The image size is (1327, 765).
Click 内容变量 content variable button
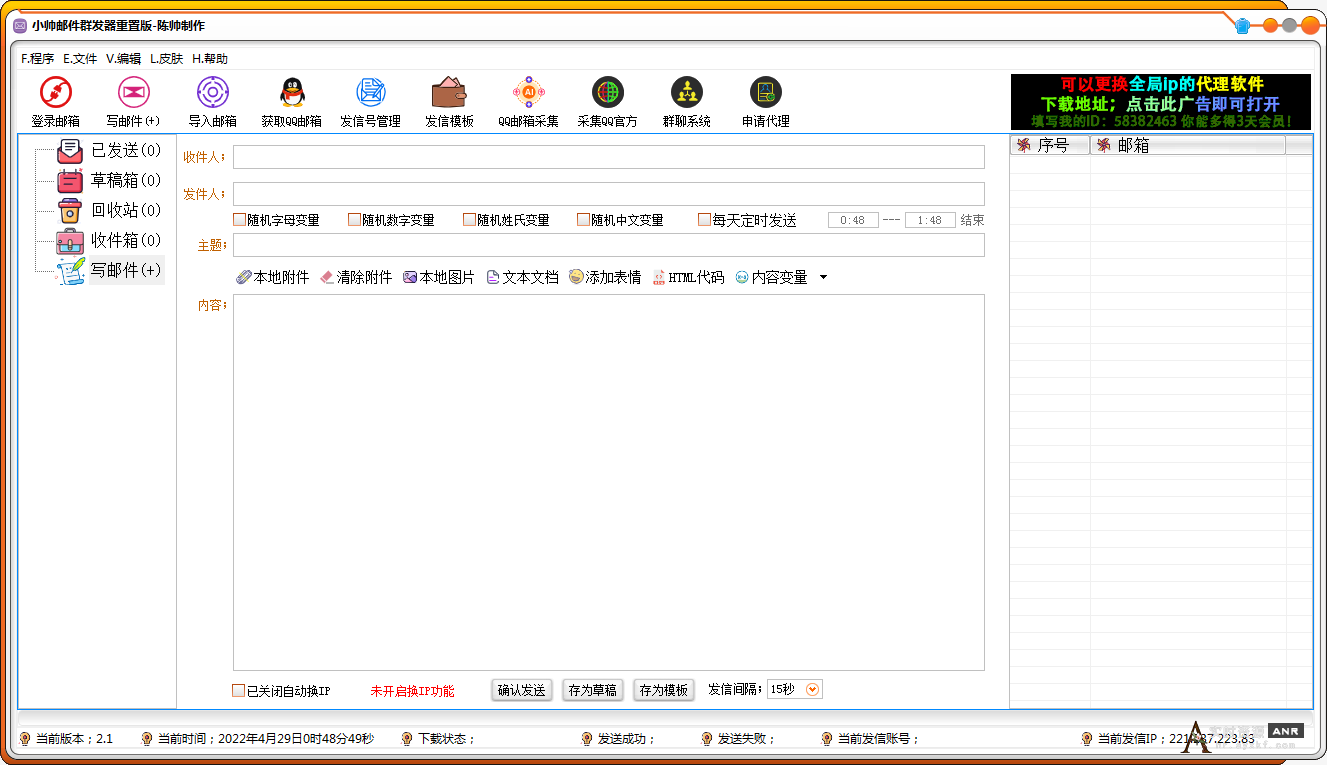point(771,277)
